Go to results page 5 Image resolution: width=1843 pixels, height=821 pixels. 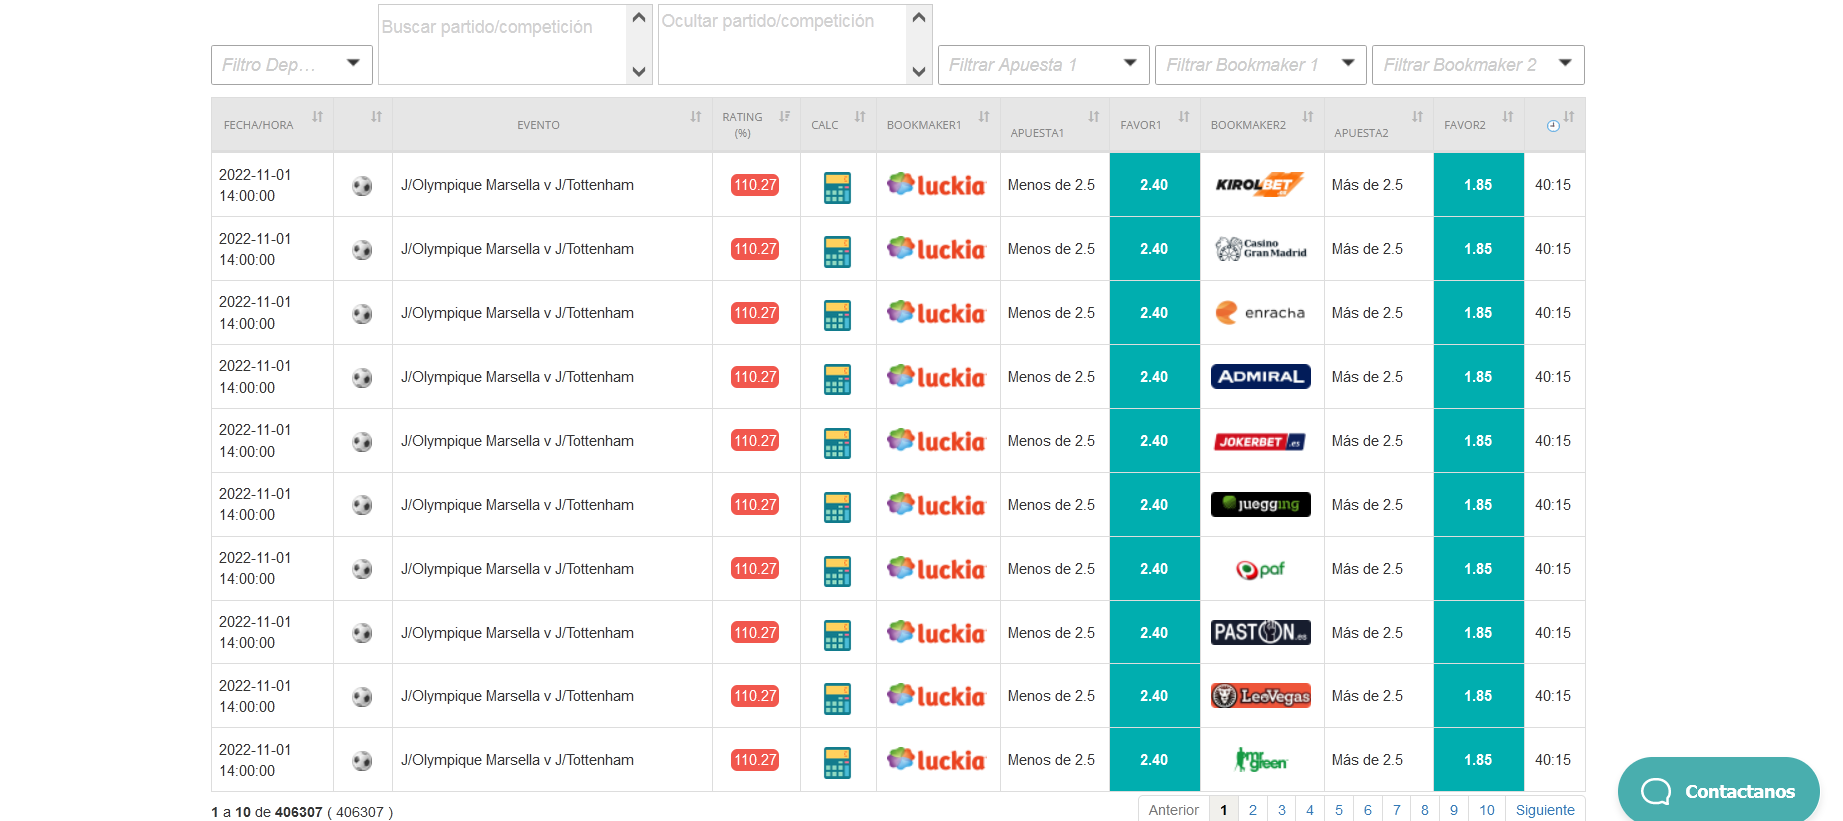1339,809
